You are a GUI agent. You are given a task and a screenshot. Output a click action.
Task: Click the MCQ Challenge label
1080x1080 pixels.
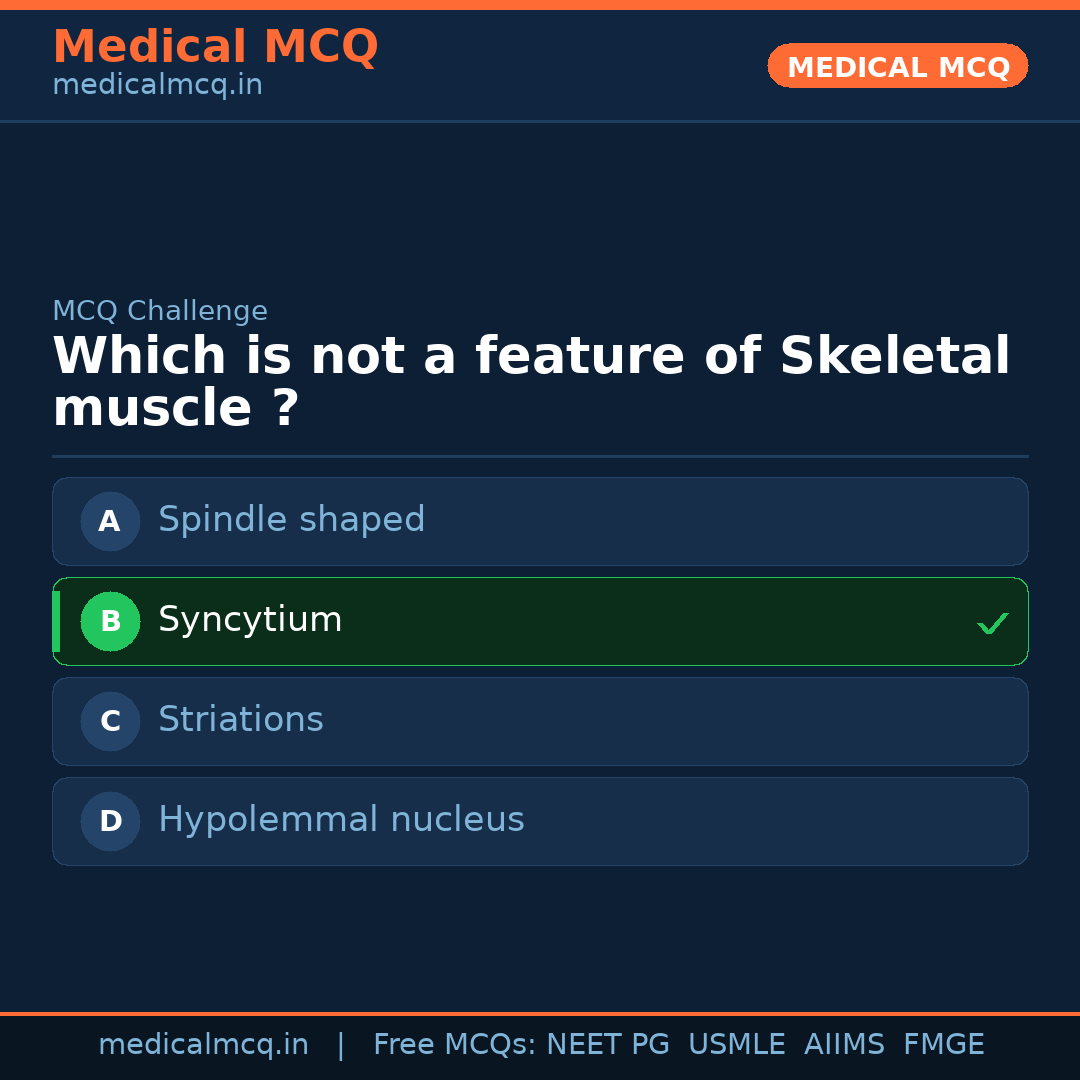pos(160,311)
